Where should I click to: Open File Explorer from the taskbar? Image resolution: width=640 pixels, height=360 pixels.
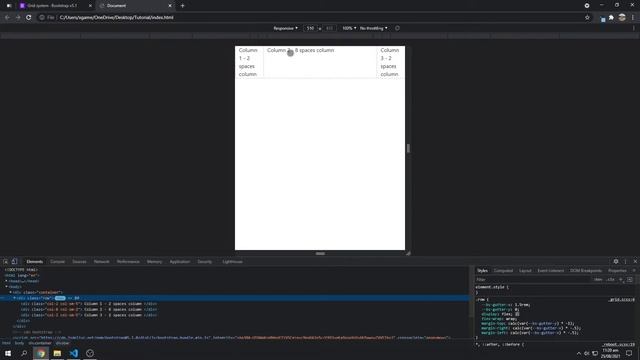click(57, 353)
